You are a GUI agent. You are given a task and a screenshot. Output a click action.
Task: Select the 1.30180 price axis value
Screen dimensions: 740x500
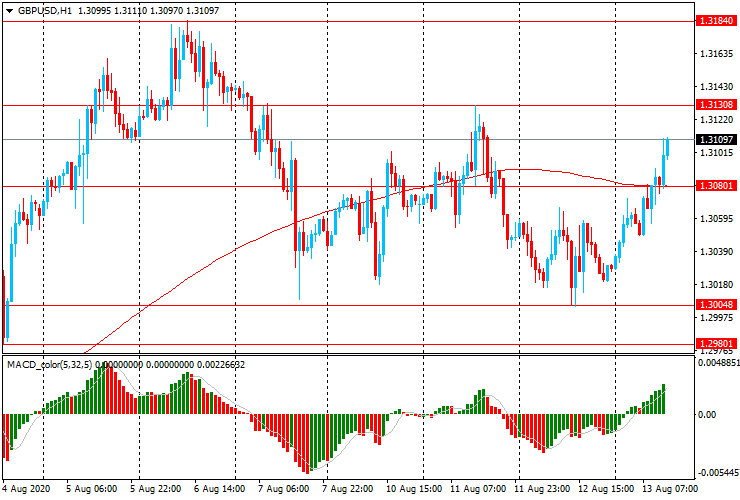717,285
